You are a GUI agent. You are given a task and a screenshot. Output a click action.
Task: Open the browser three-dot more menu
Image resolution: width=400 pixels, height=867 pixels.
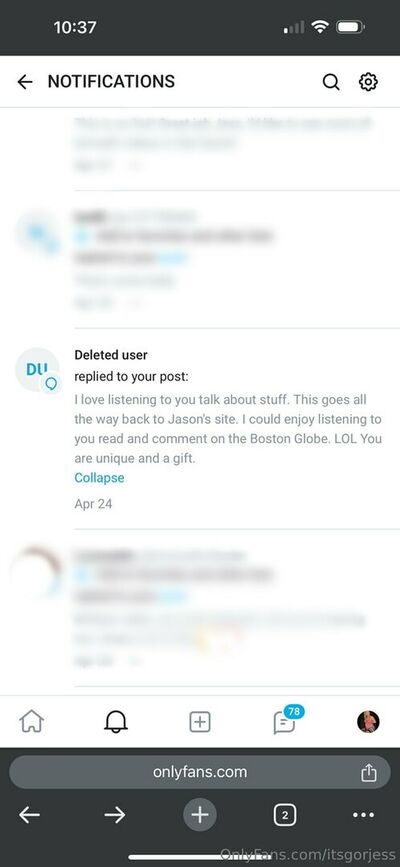(x=363, y=815)
